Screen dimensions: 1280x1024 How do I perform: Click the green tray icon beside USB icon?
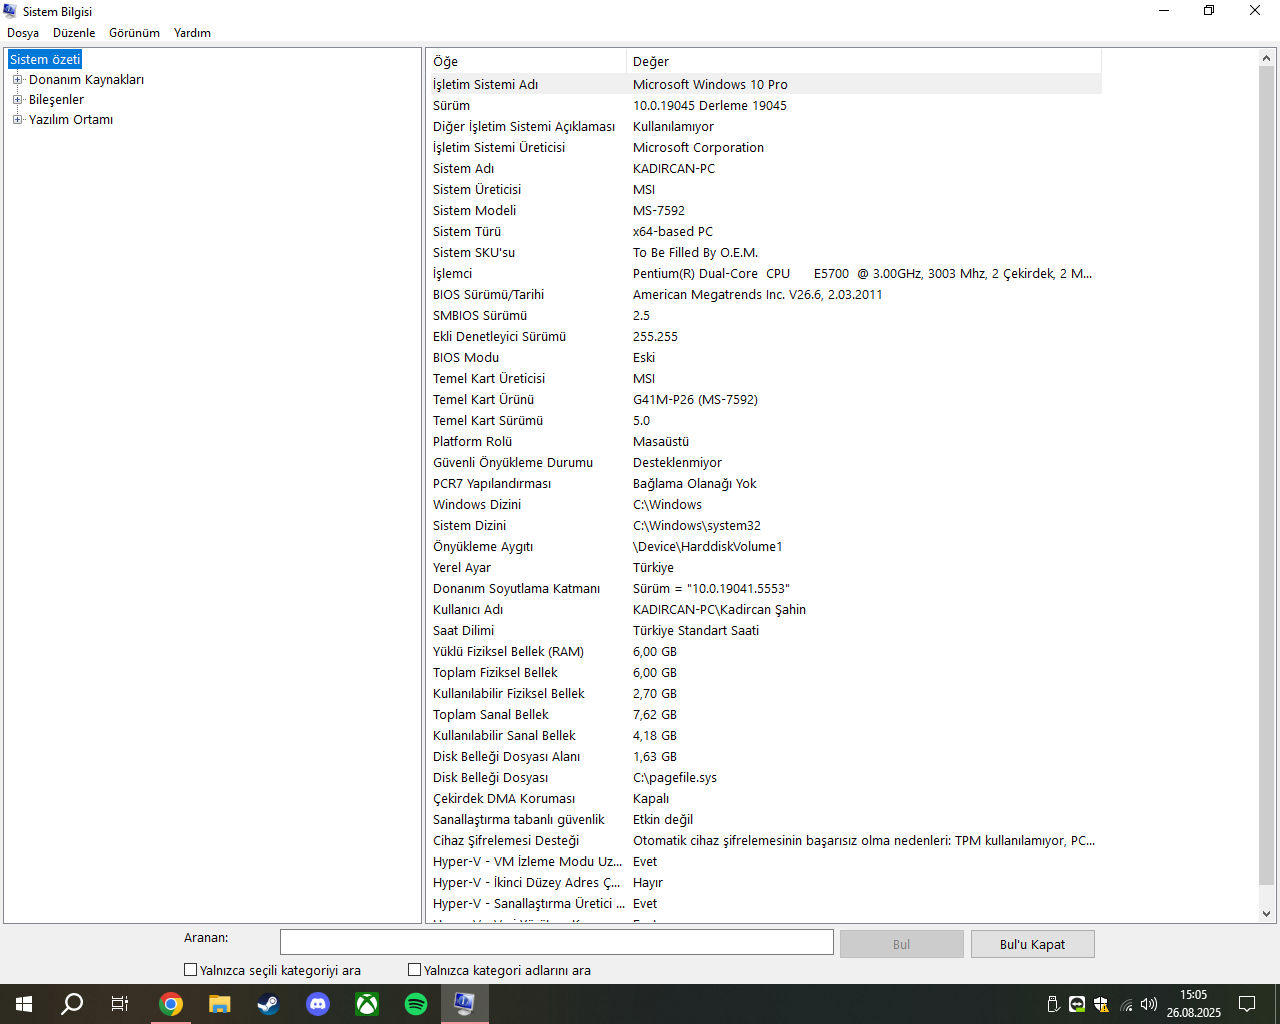(1077, 1004)
